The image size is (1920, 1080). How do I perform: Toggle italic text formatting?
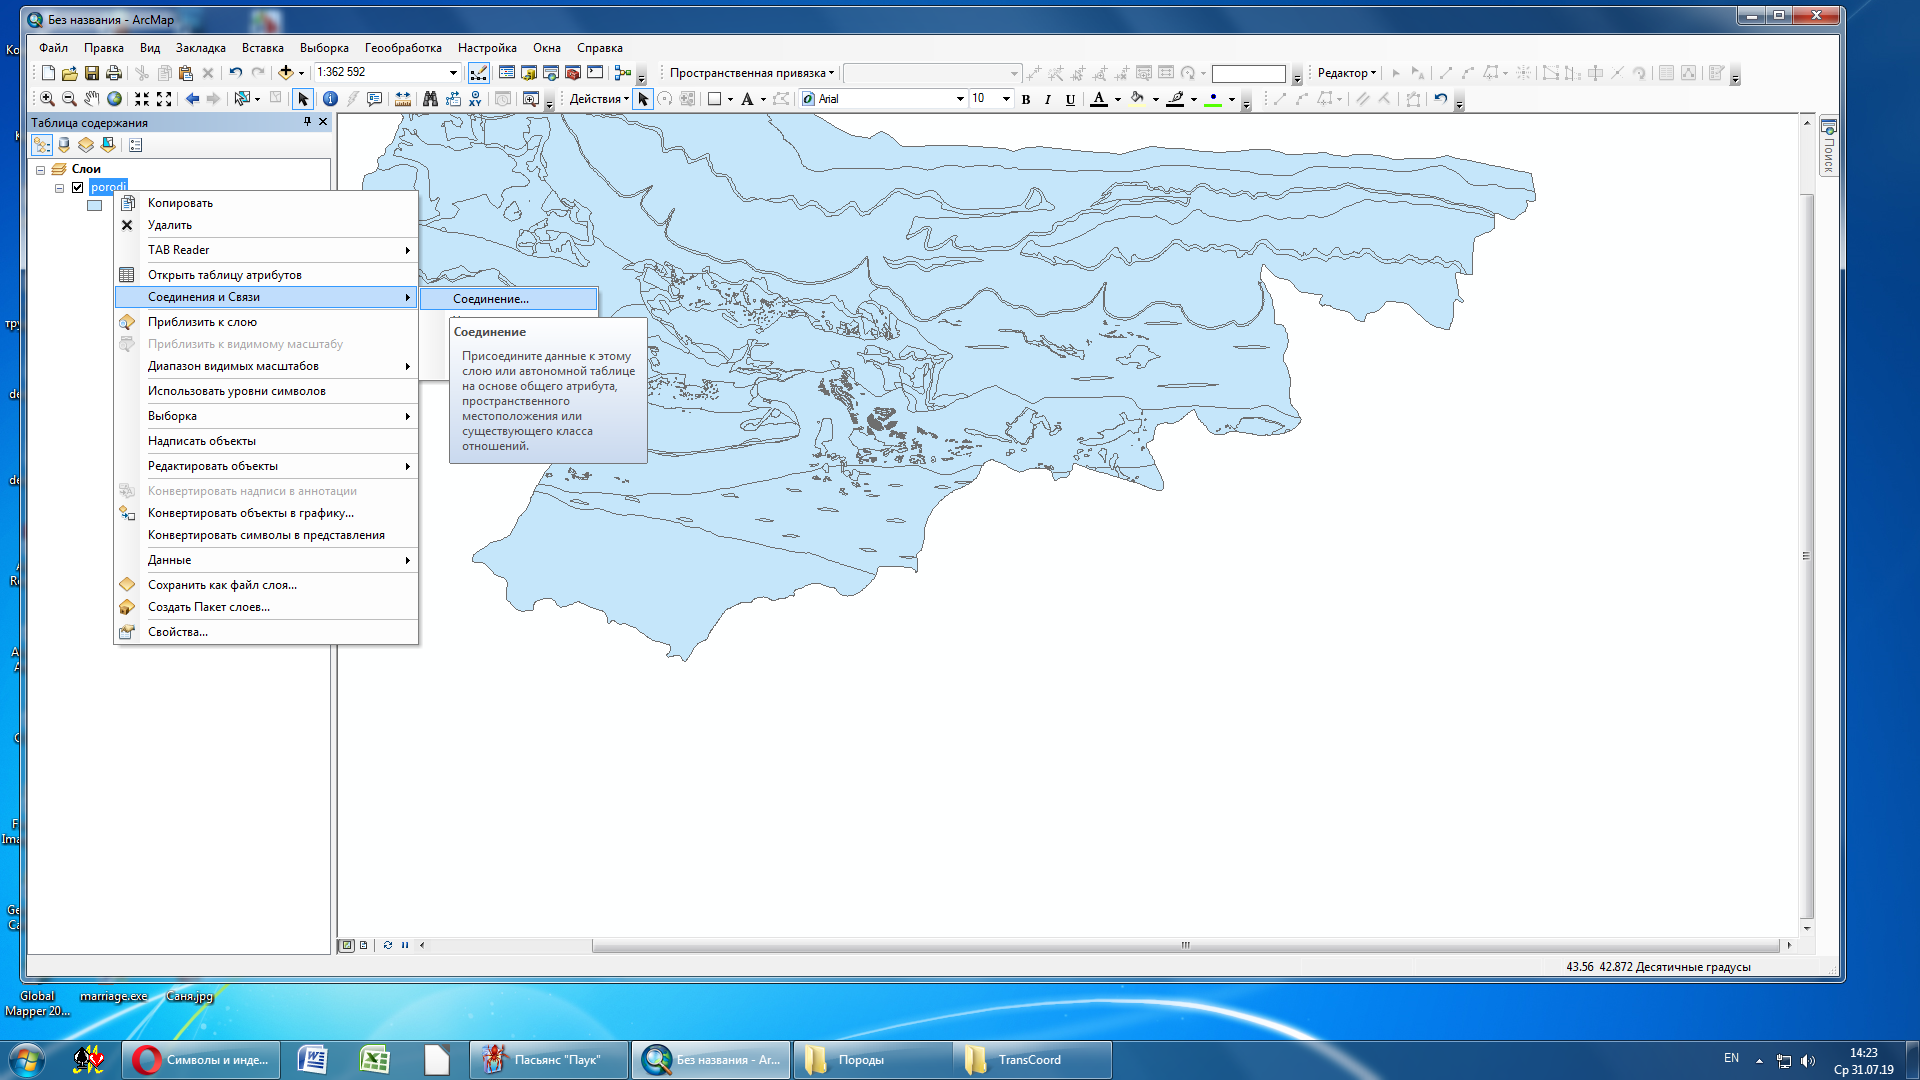point(1047,99)
